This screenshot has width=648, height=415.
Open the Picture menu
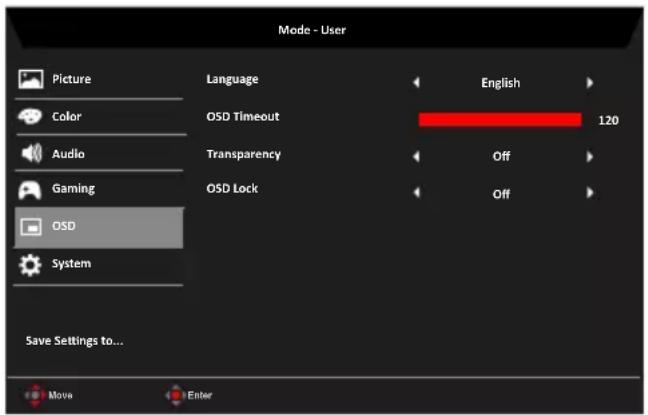coord(71,79)
